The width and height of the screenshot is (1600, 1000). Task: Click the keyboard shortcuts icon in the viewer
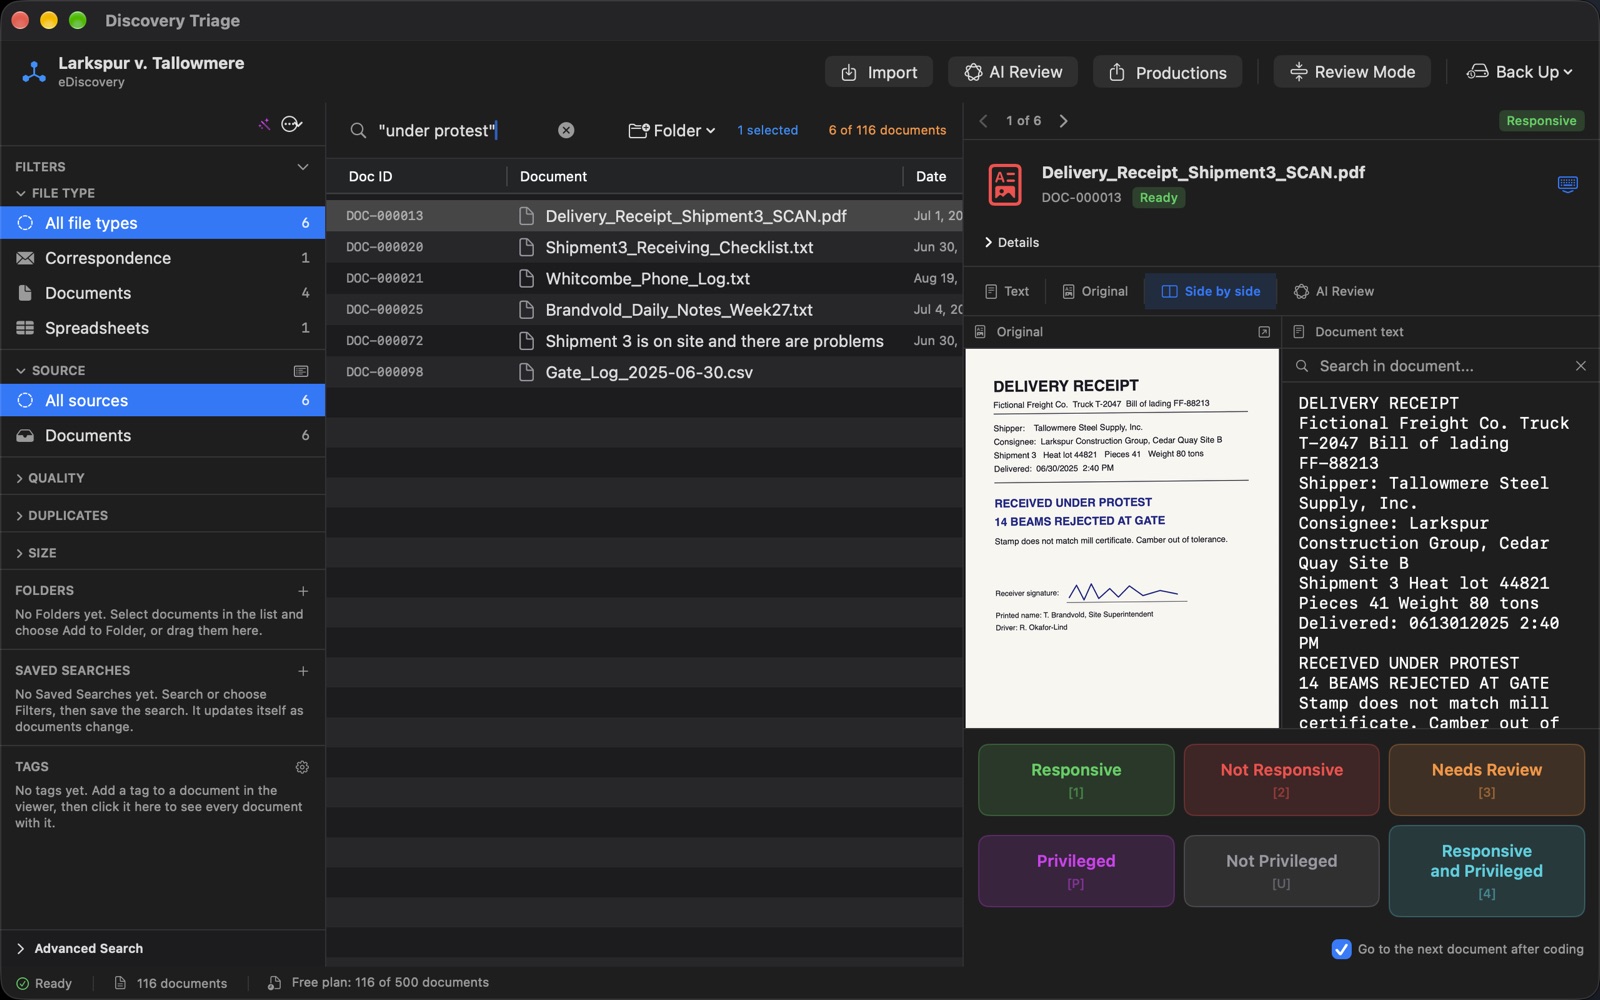(x=1568, y=184)
